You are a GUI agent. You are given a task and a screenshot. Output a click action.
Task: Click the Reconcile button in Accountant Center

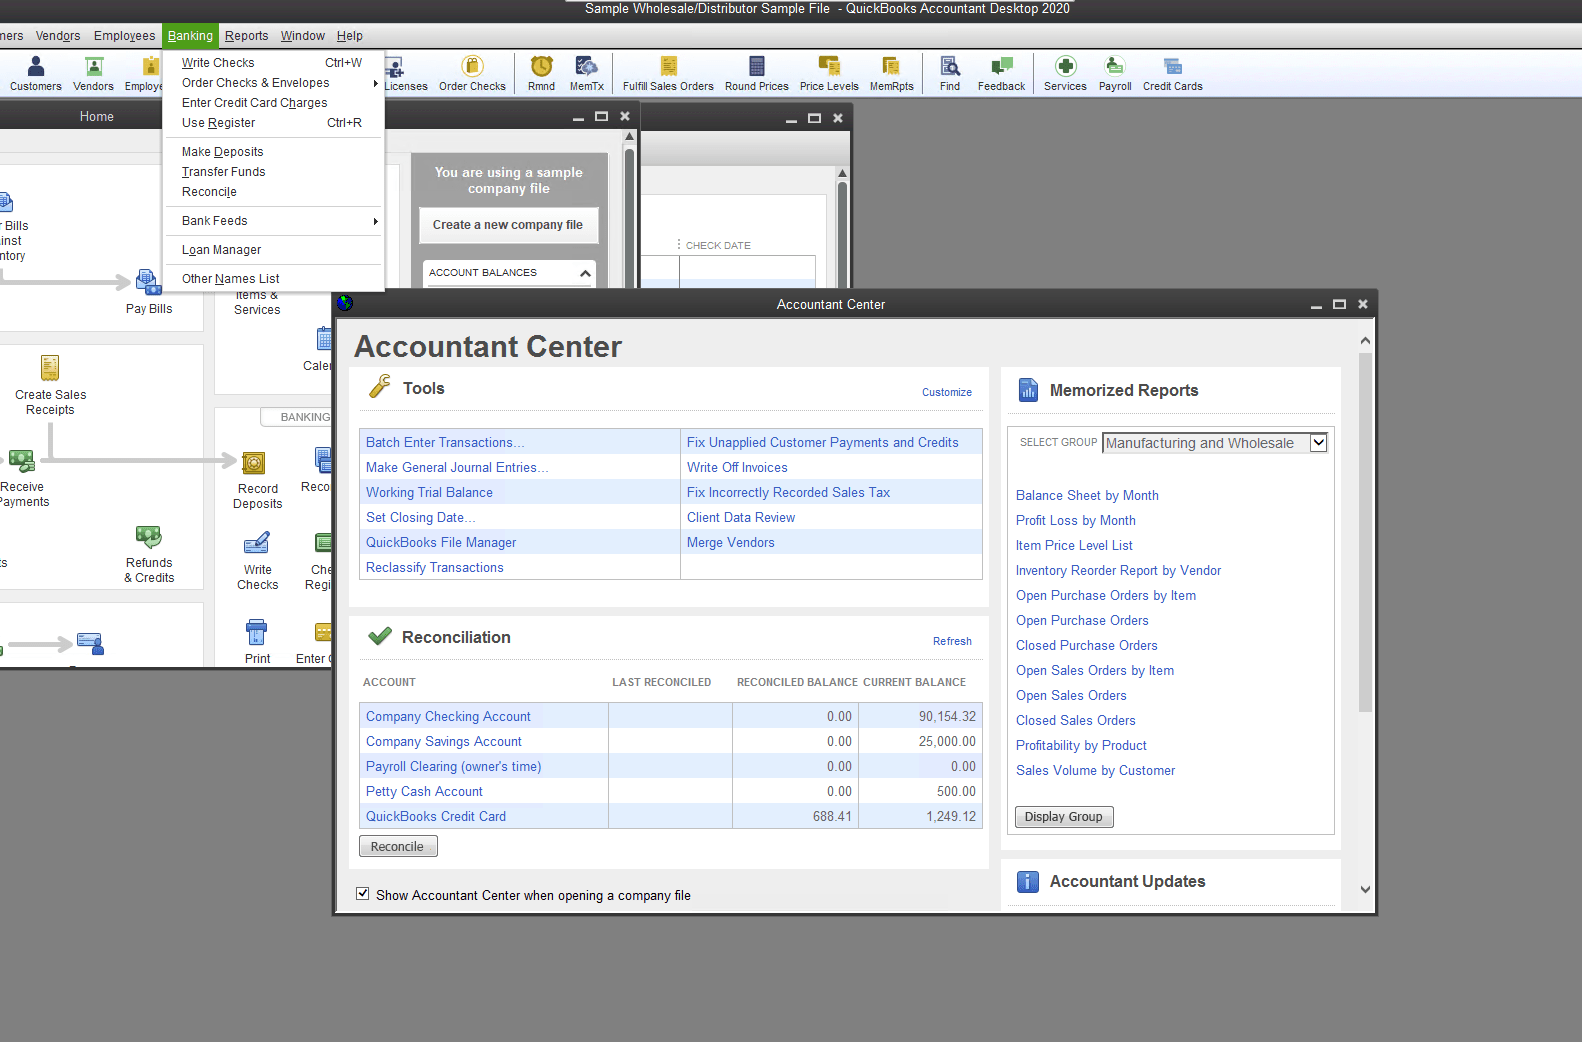[398, 846]
